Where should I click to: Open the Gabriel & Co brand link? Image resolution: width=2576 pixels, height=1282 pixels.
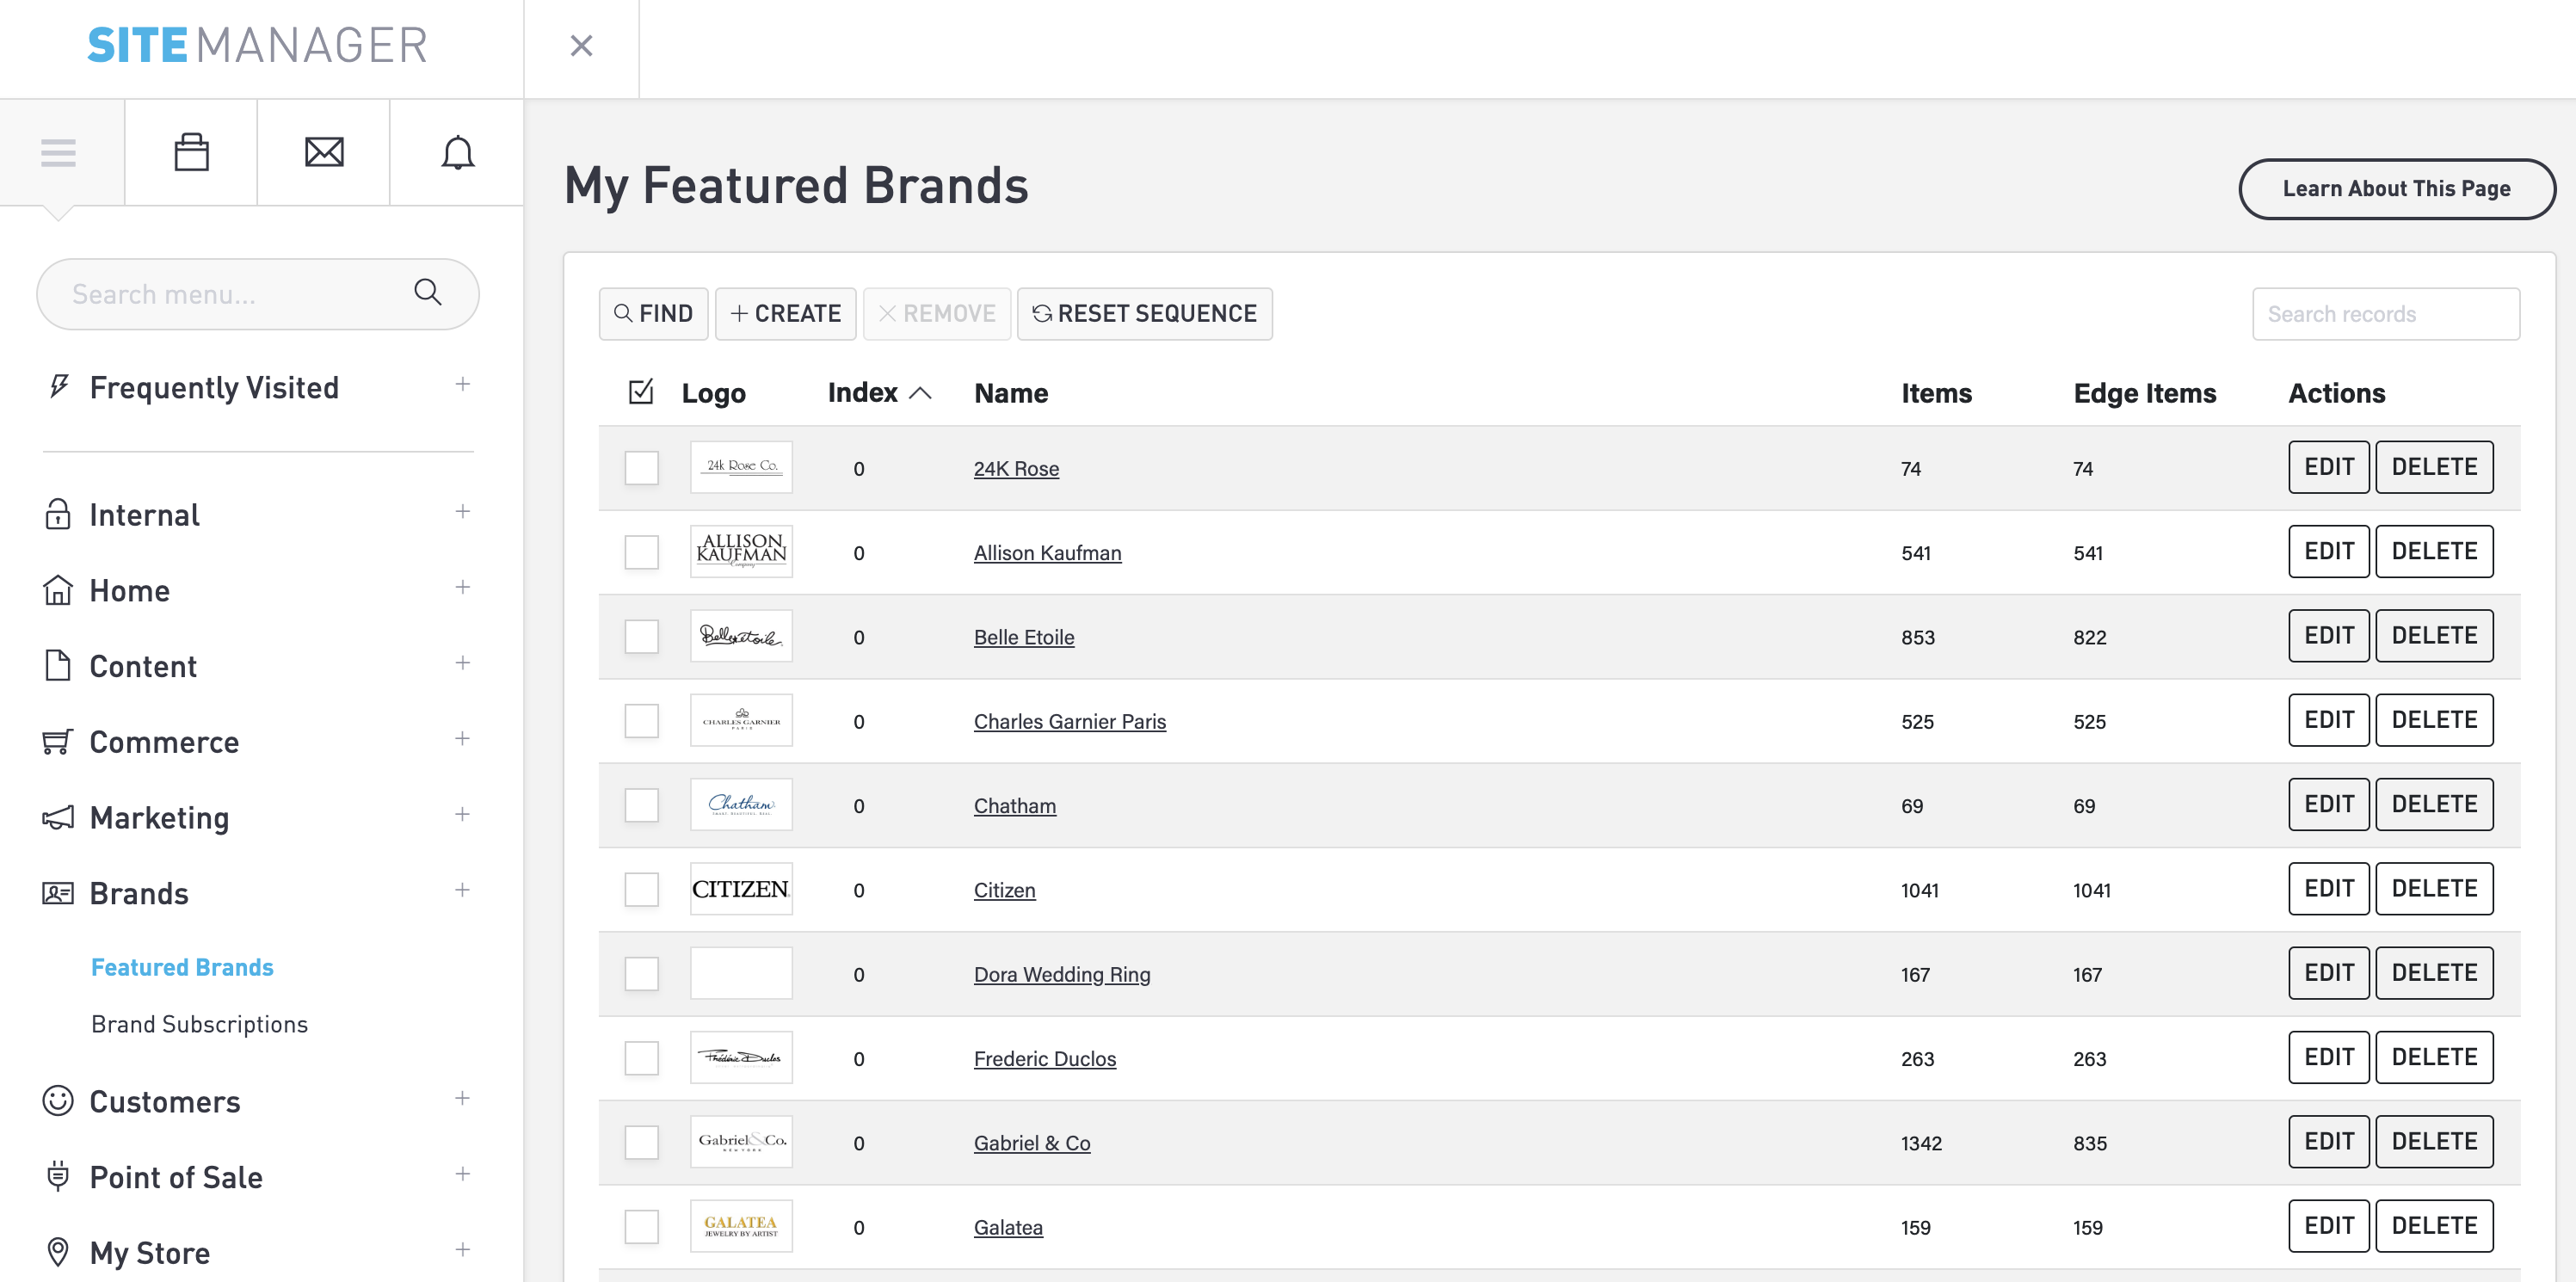coord(1032,1142)
